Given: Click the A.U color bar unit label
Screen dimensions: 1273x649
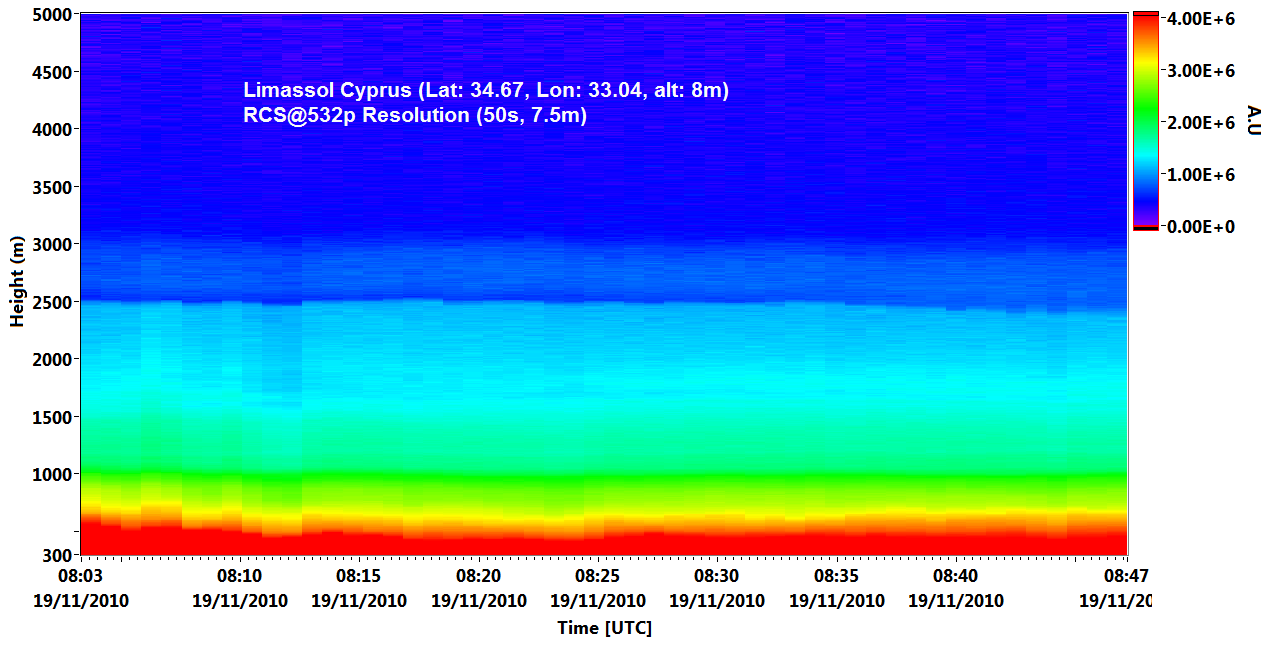Looking at the screenshot, I should [1253, 121].
